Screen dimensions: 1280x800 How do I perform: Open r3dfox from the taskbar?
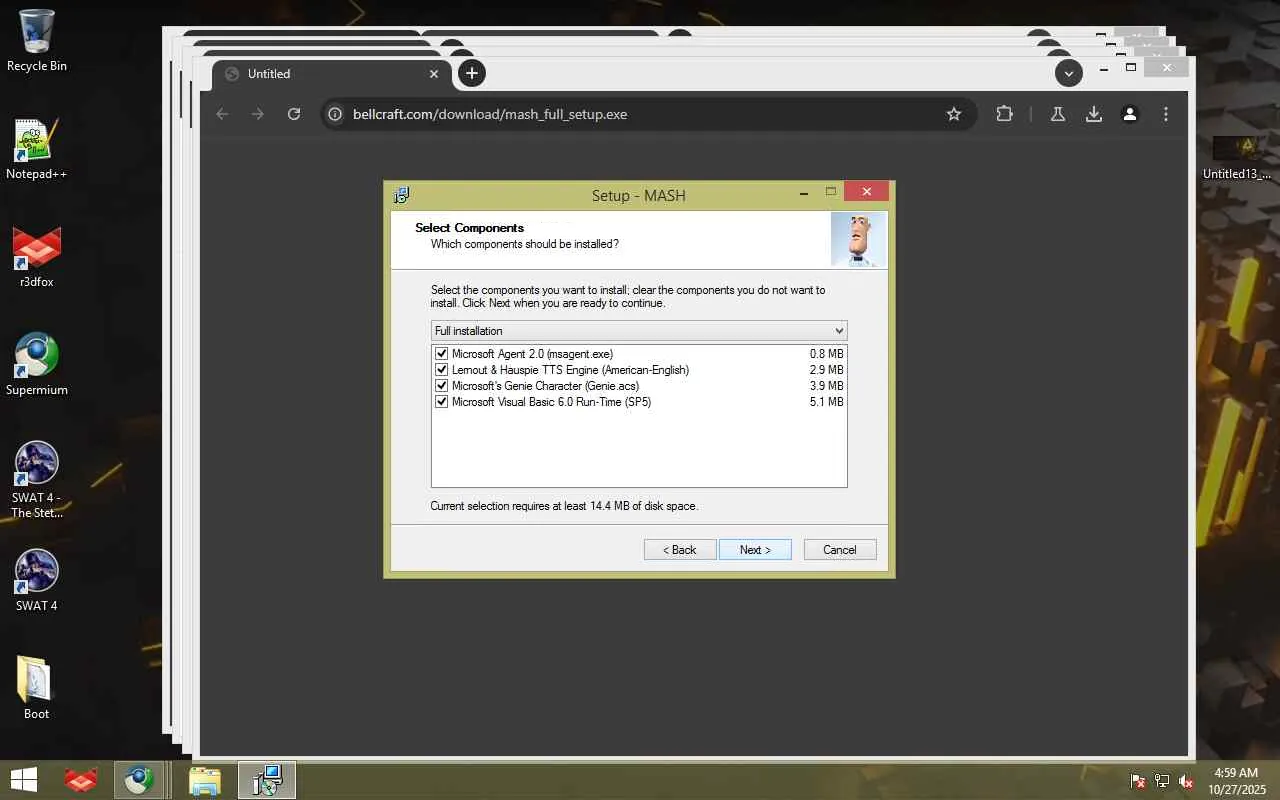point(81,780)
